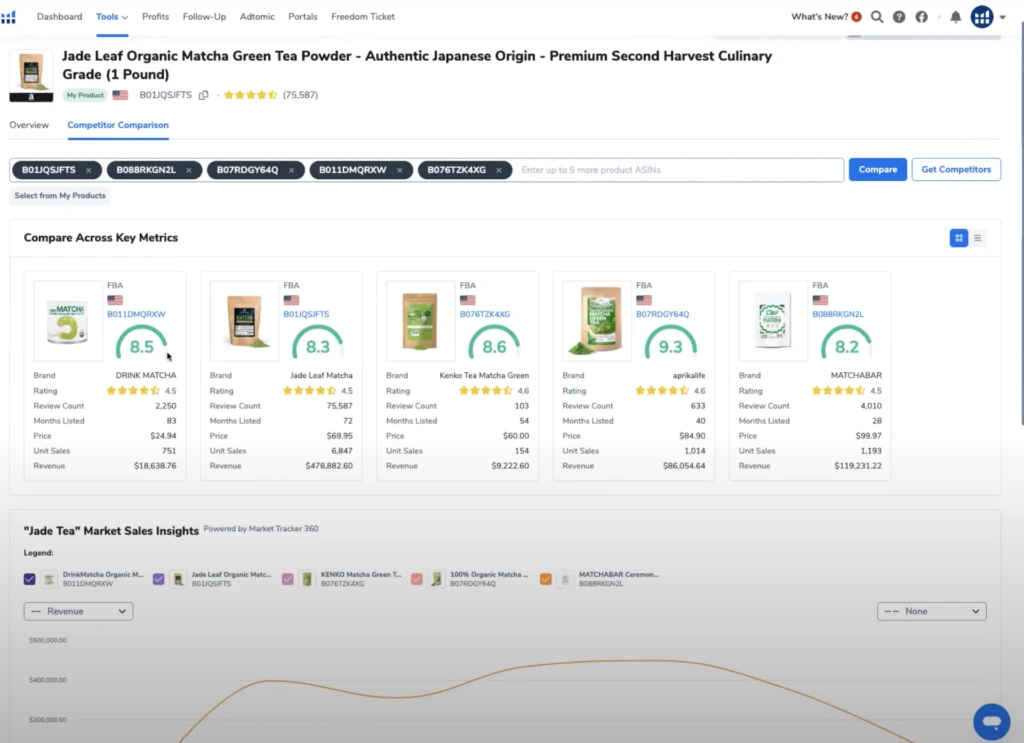Click the notifications bell icon
The height and width of the screenshot is (743, 1024).
(x=955, y=17)
